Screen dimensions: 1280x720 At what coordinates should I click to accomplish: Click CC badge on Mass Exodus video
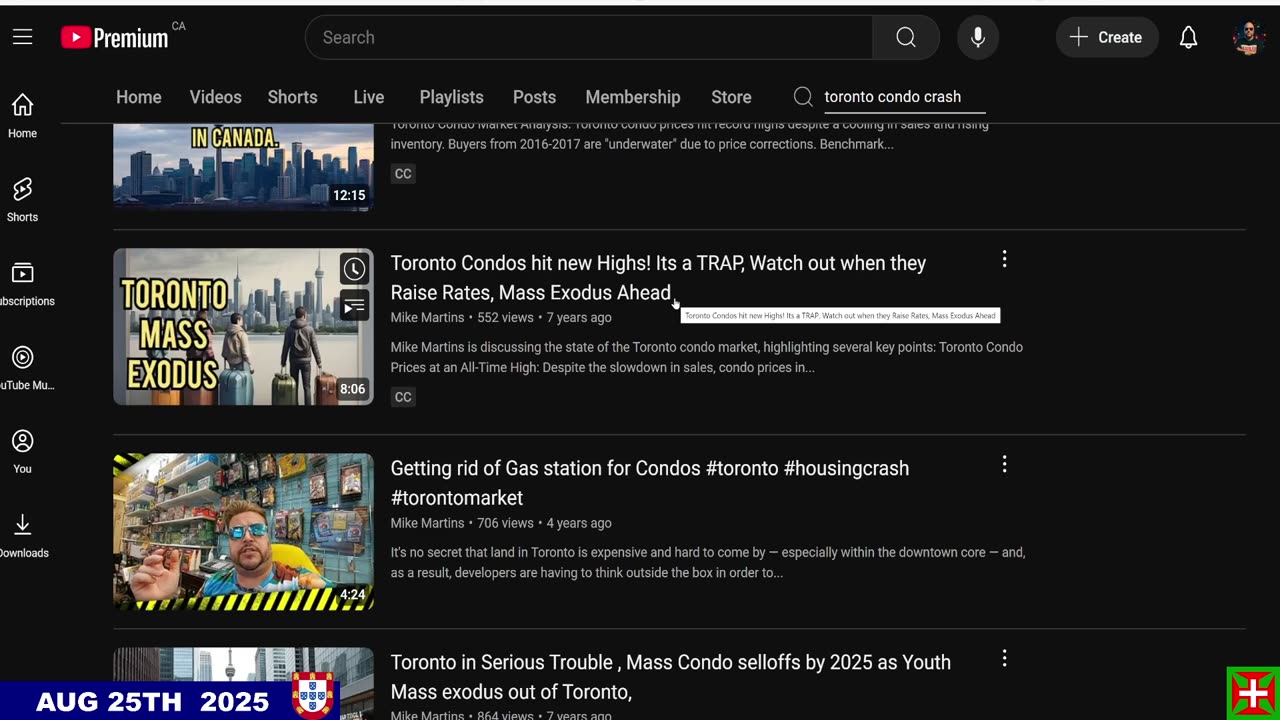(x=403, y=397)
